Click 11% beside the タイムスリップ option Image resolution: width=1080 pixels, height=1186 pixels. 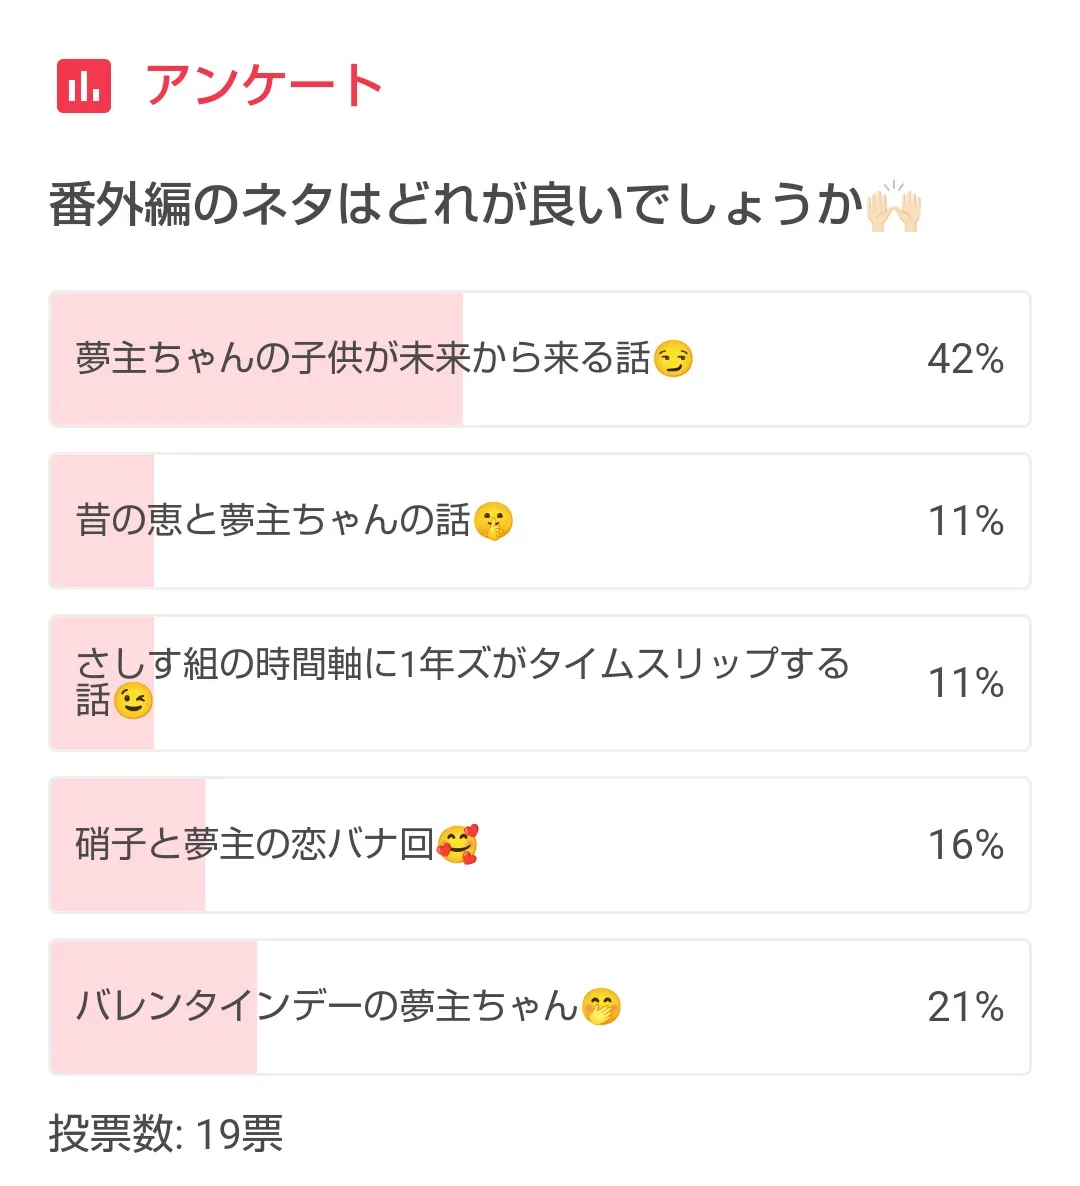point(965,683)
